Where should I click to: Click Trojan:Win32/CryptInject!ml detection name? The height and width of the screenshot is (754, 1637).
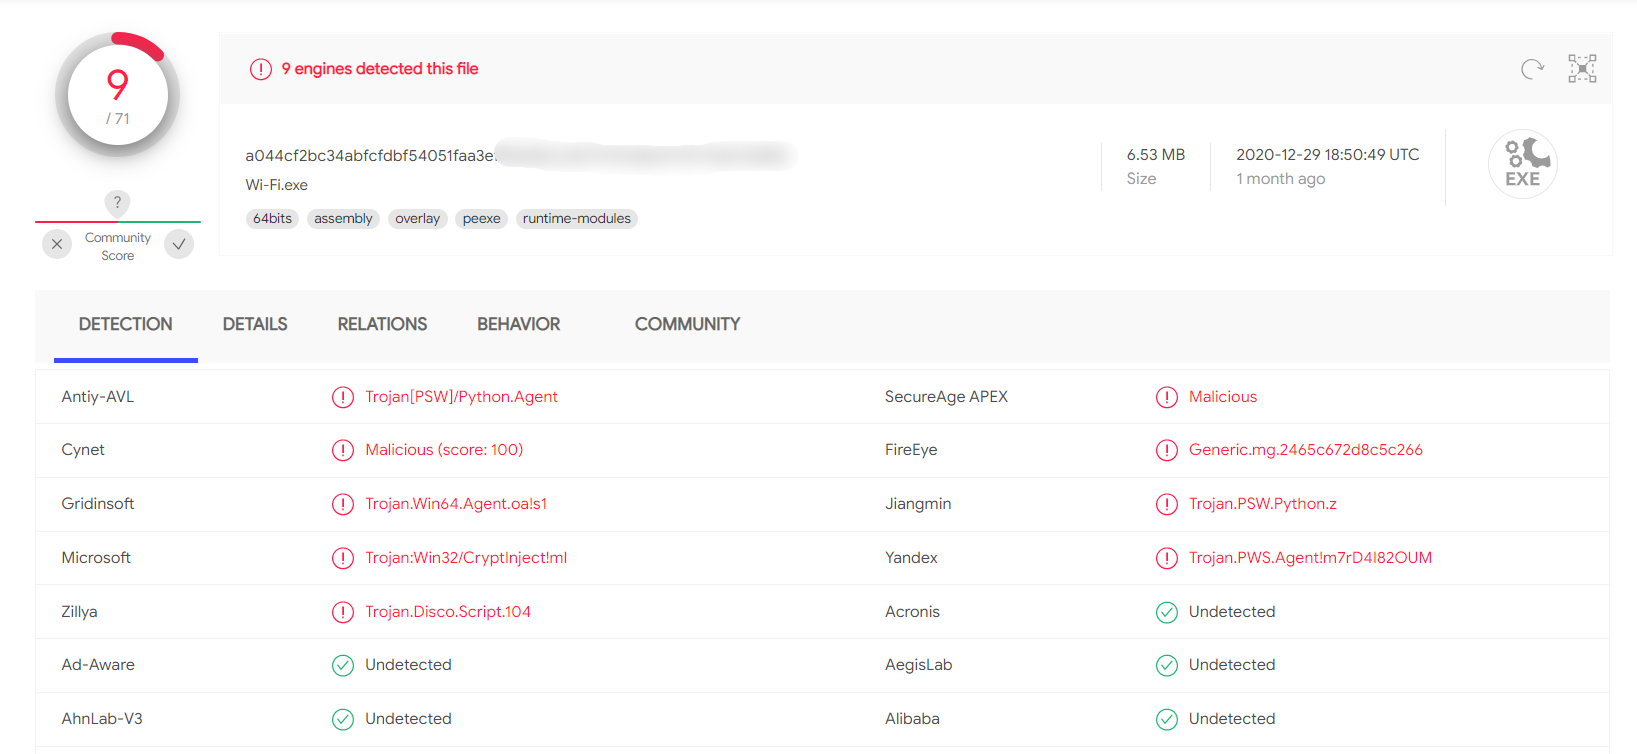coord(466,558)
